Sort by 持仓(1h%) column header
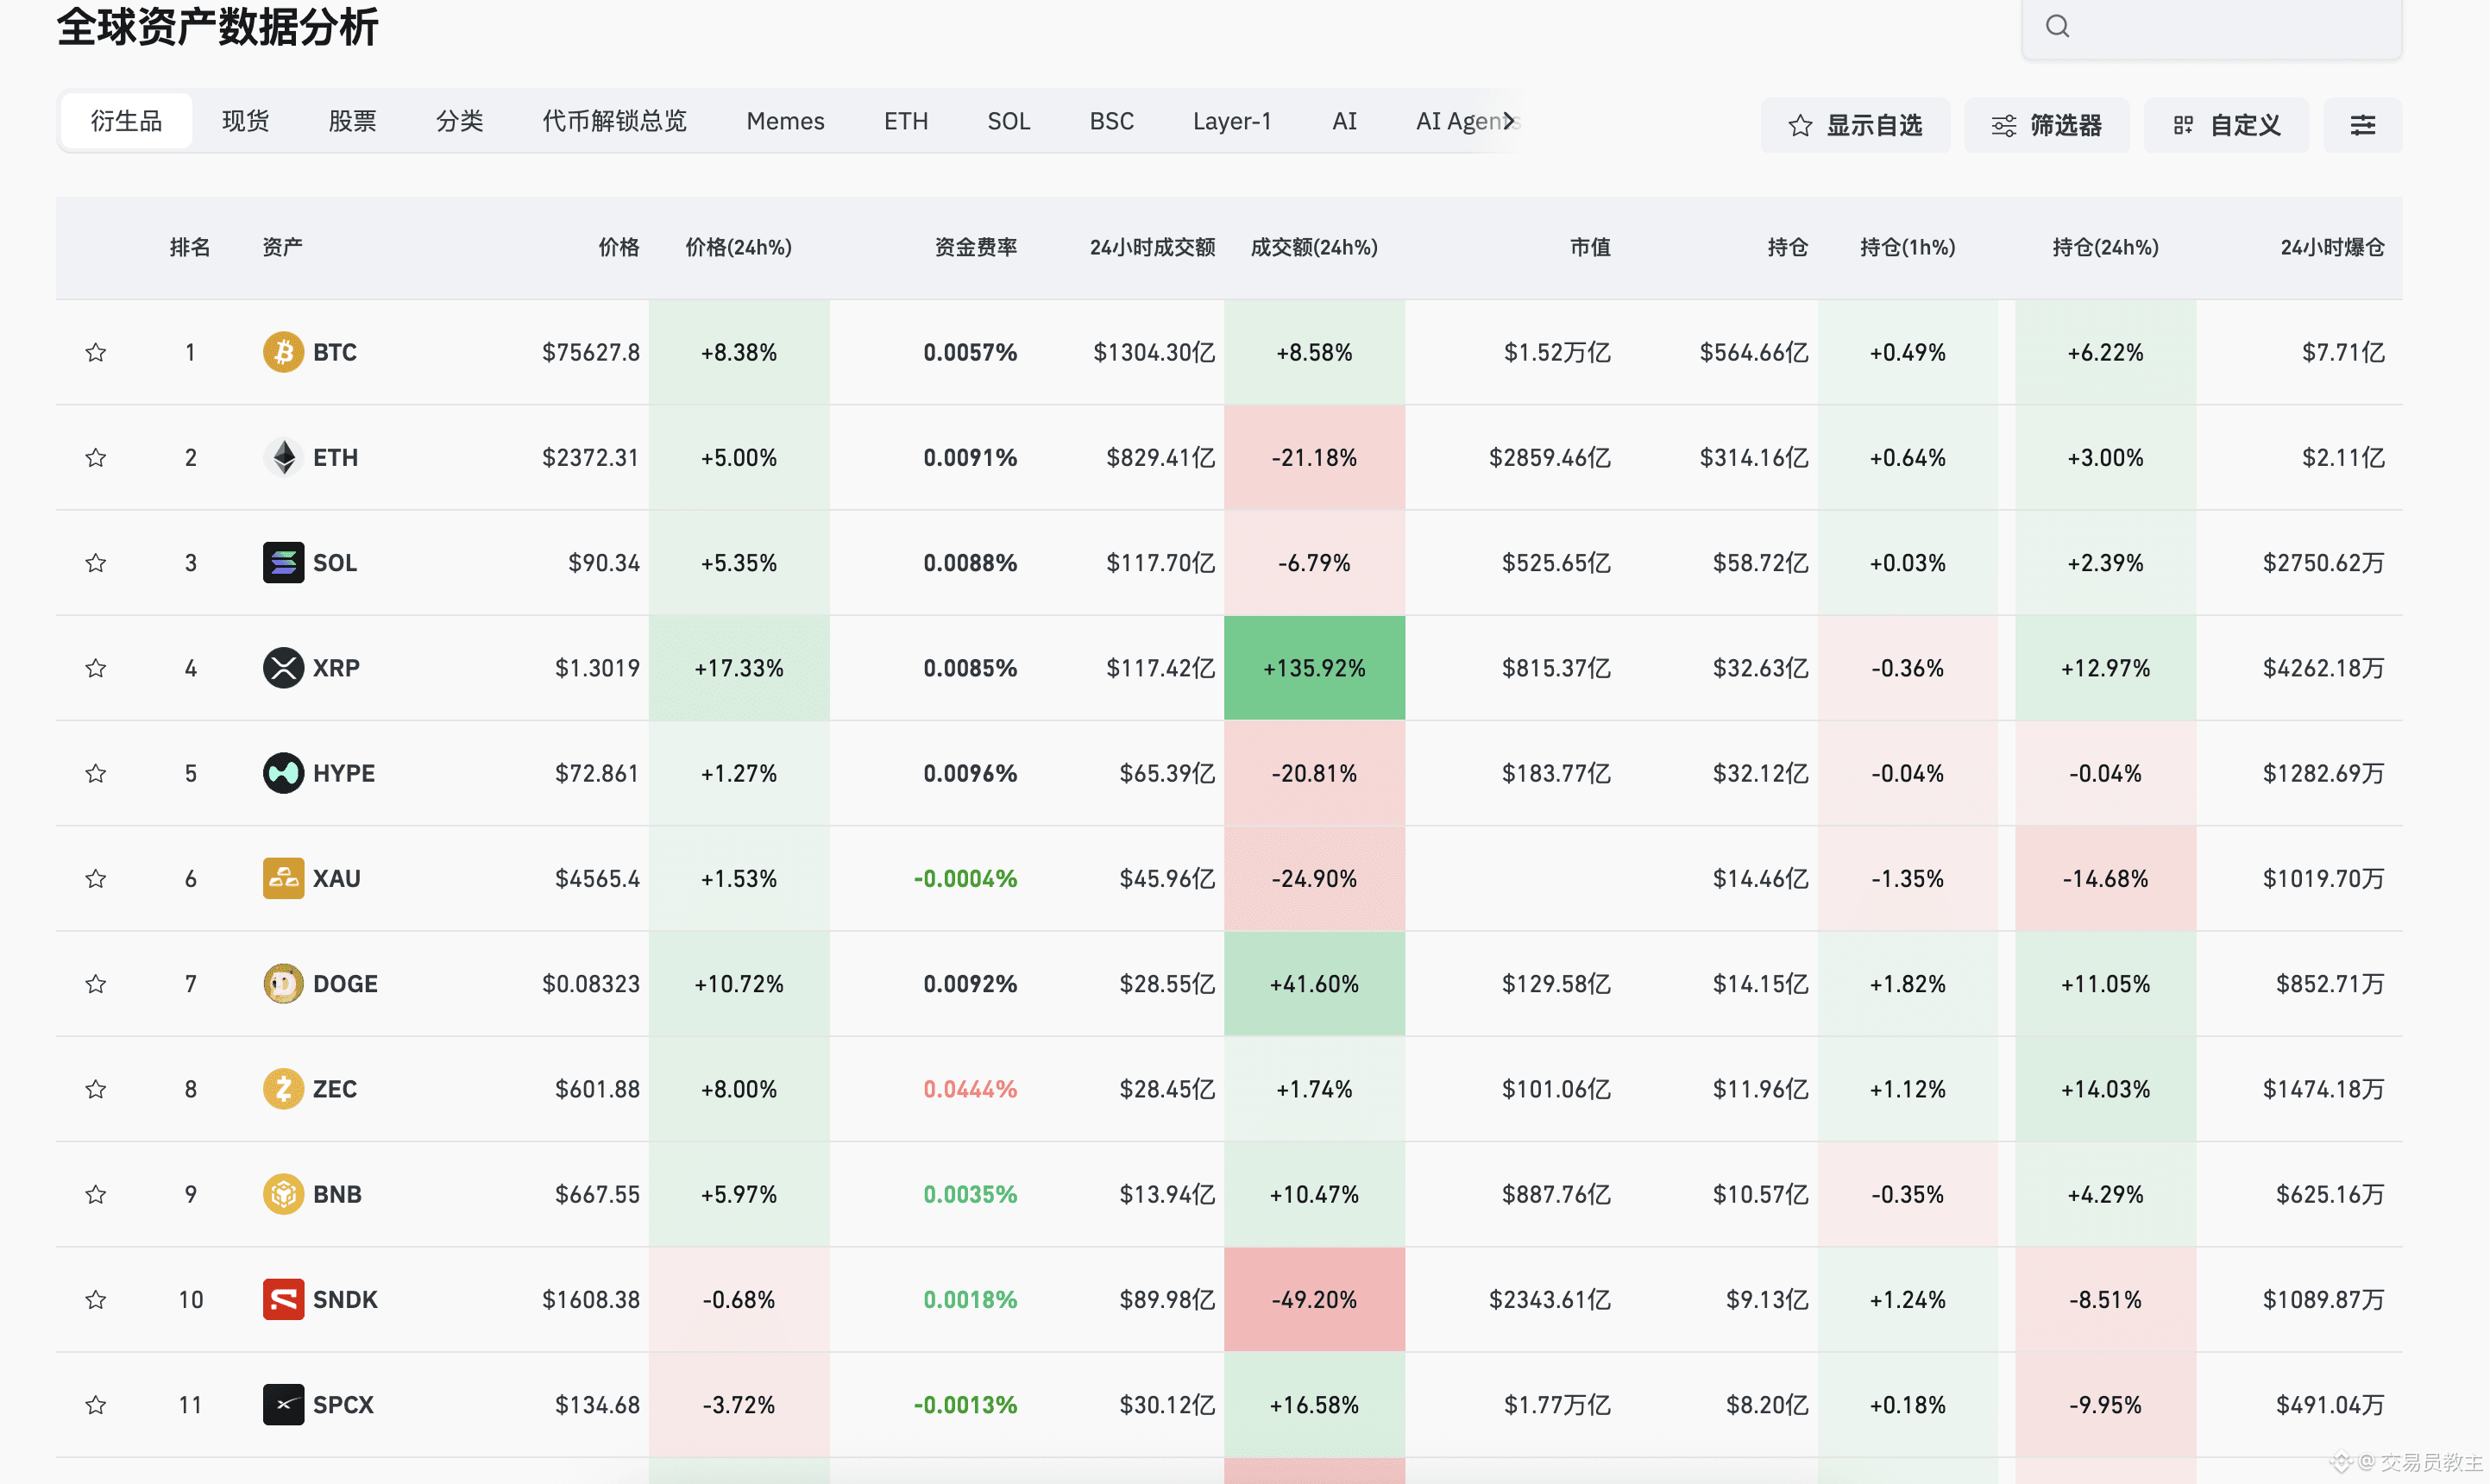The image size is (2490, 1484). coord(1907,247)
